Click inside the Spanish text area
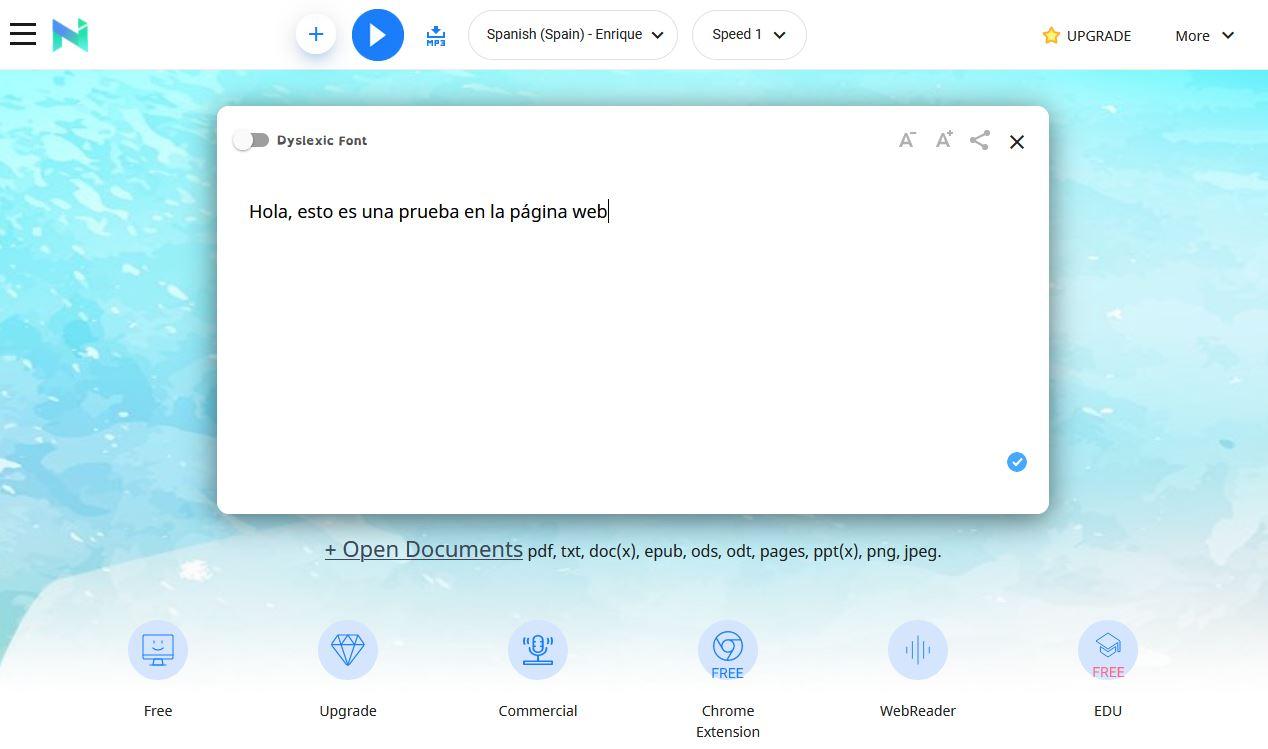Viewport: 1268px width, 749px height. click(x=632, y=320)
